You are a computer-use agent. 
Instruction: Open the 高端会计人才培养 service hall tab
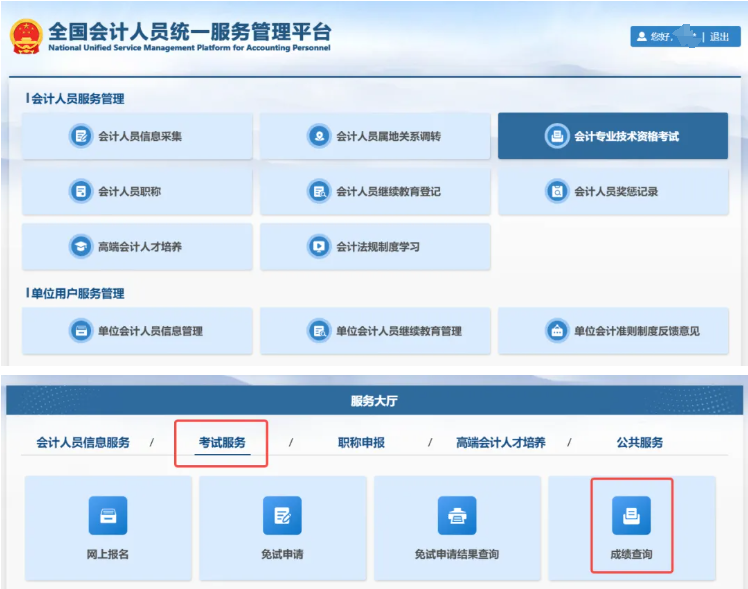pyautogui.click(x=501, y=442)
